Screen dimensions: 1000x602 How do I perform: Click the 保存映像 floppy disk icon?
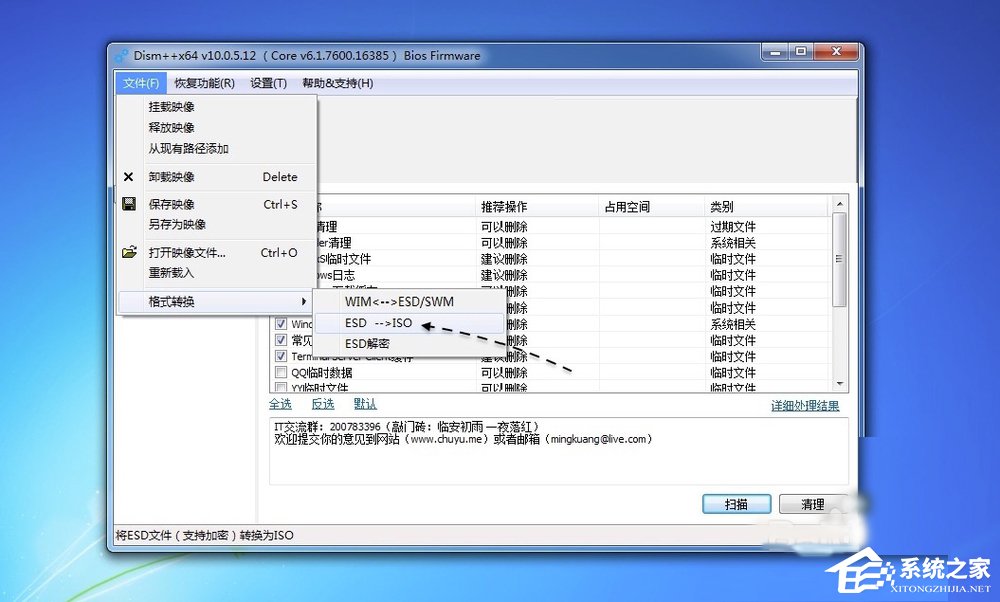coord(128,204)
